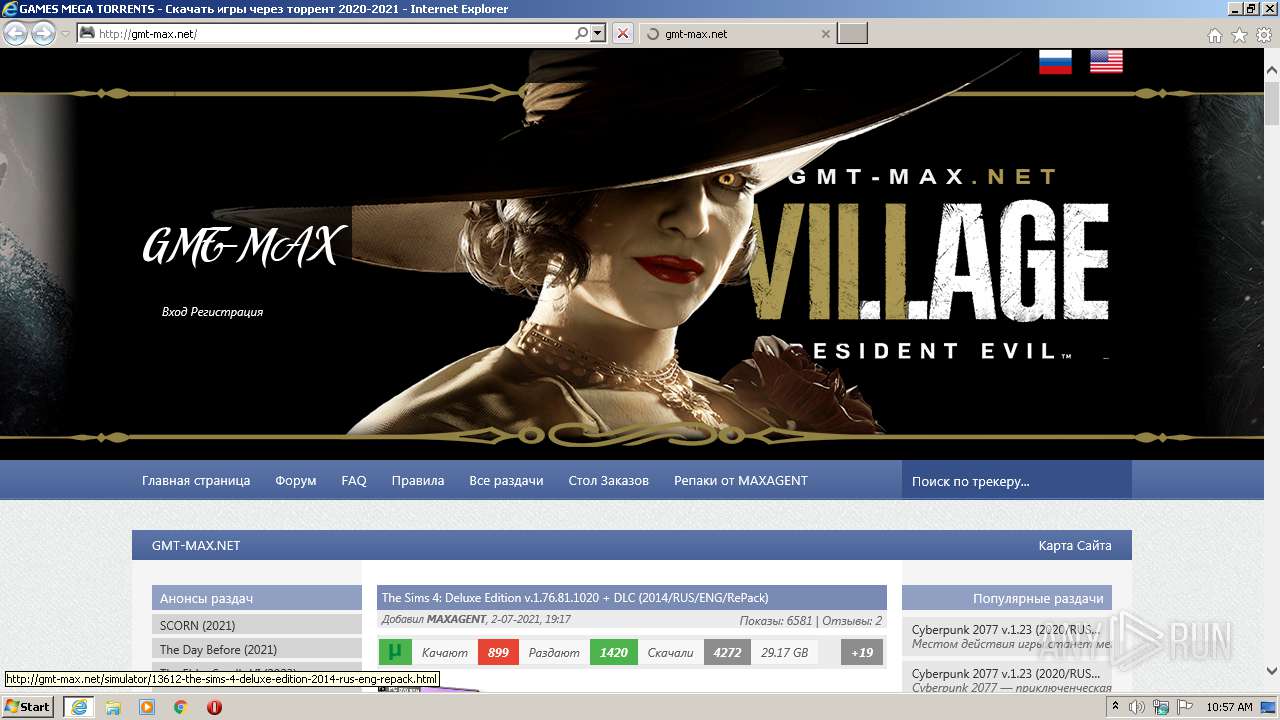
Task: Click the red 899 leechers count
Action: pos(498,653)
